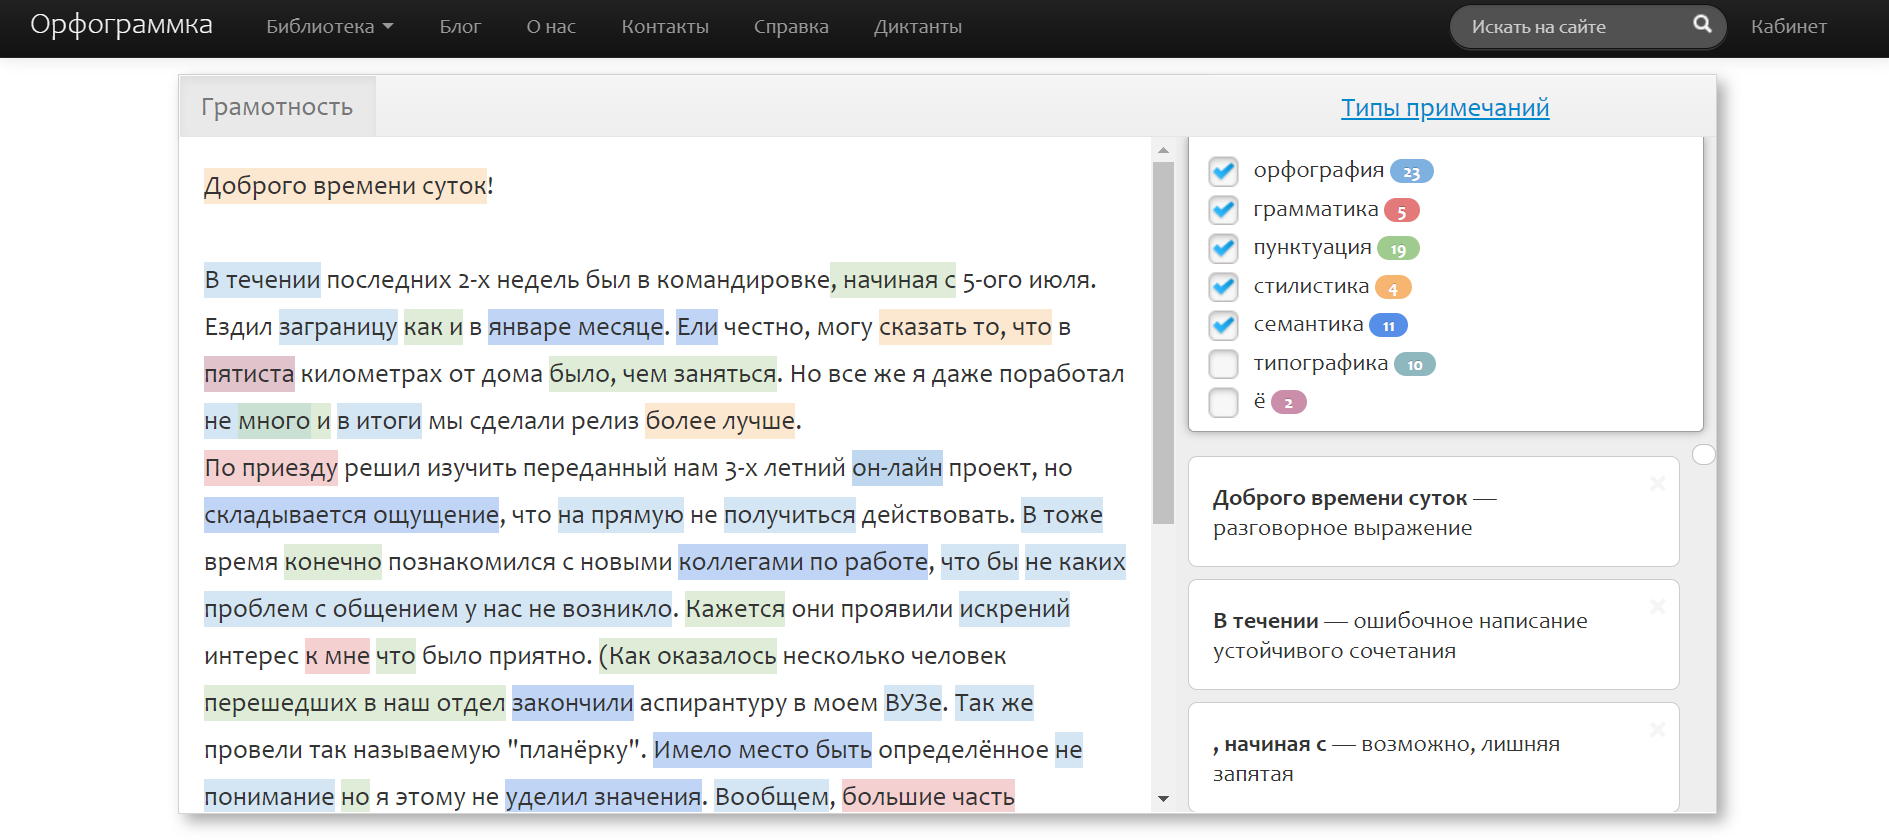Screen dimensions: 1889x840
Task: Click the стилистика count badge 4
Action: tap(1393, 288)
